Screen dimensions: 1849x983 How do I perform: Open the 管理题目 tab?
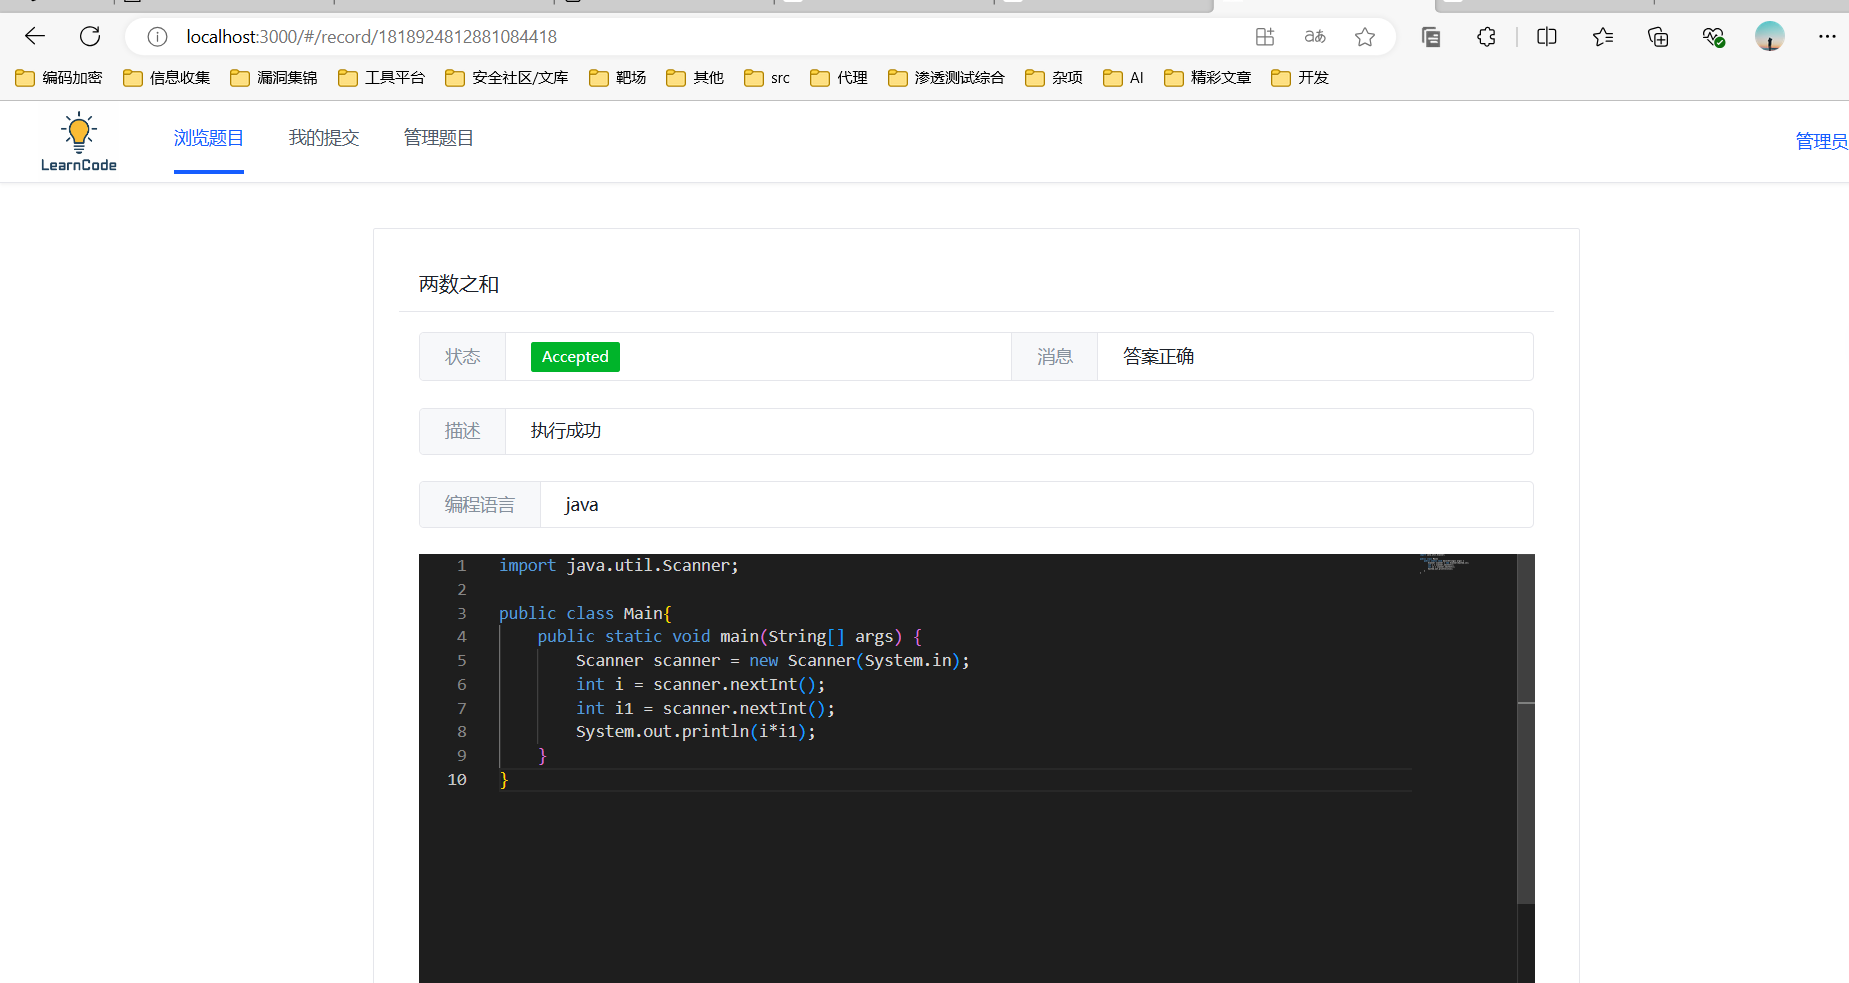click(438, 138)
